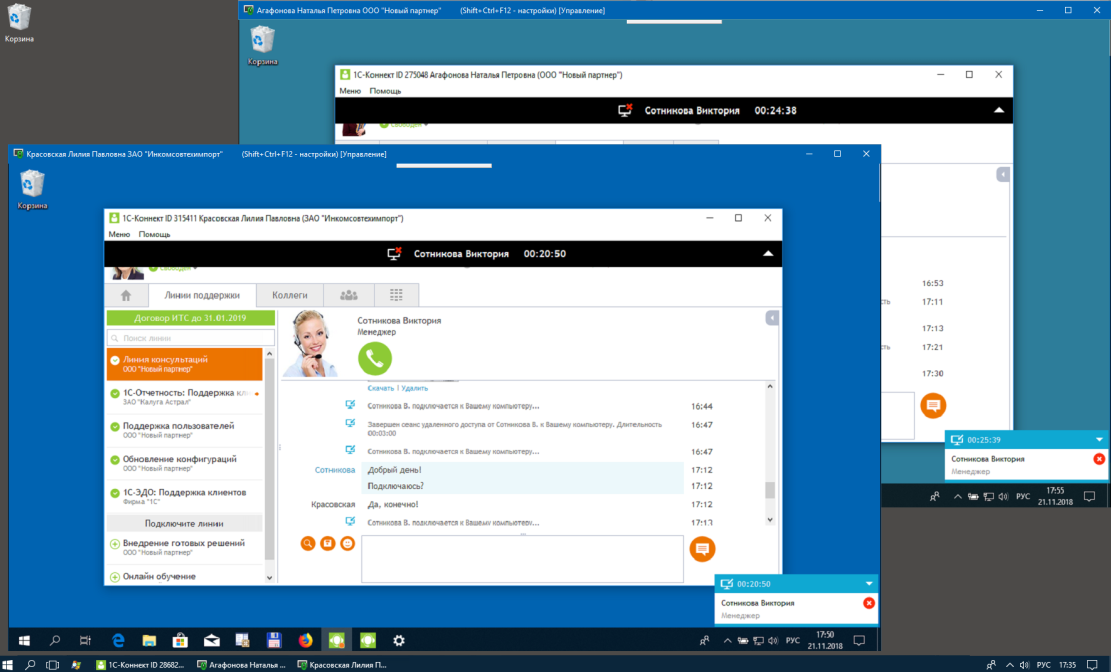The image size is (1111, 672).
Task: Open Помощь in the Красовская 1С-Коннект window
Action: 154,234
